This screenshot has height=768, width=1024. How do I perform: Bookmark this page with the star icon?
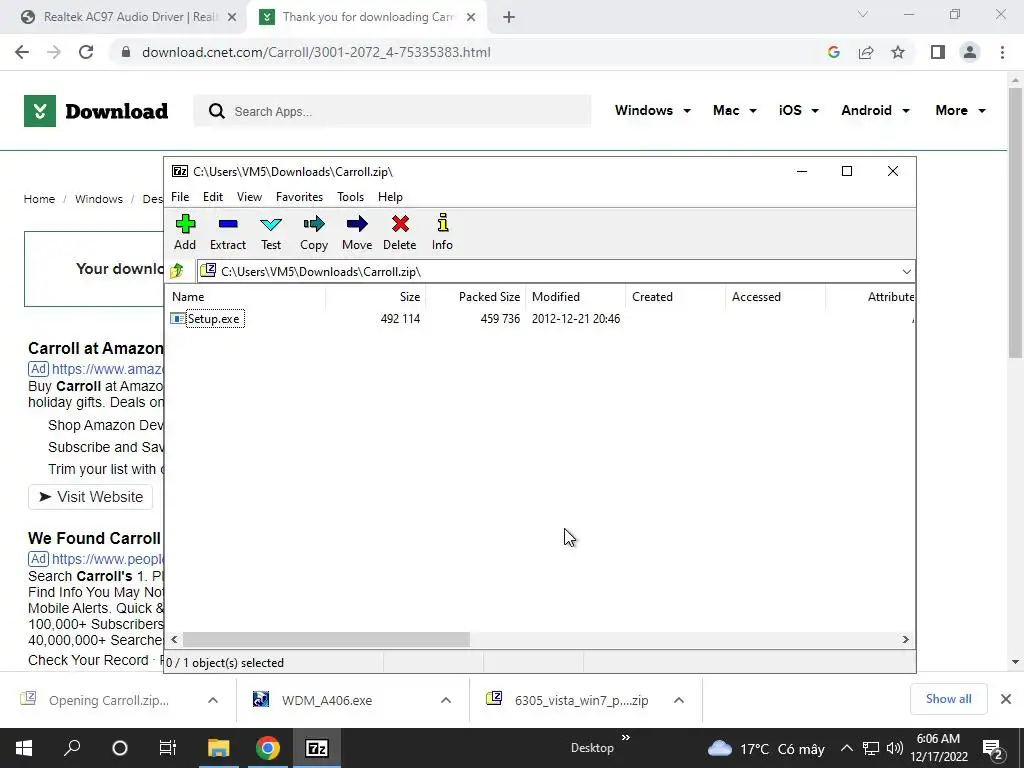click(898, 52)
